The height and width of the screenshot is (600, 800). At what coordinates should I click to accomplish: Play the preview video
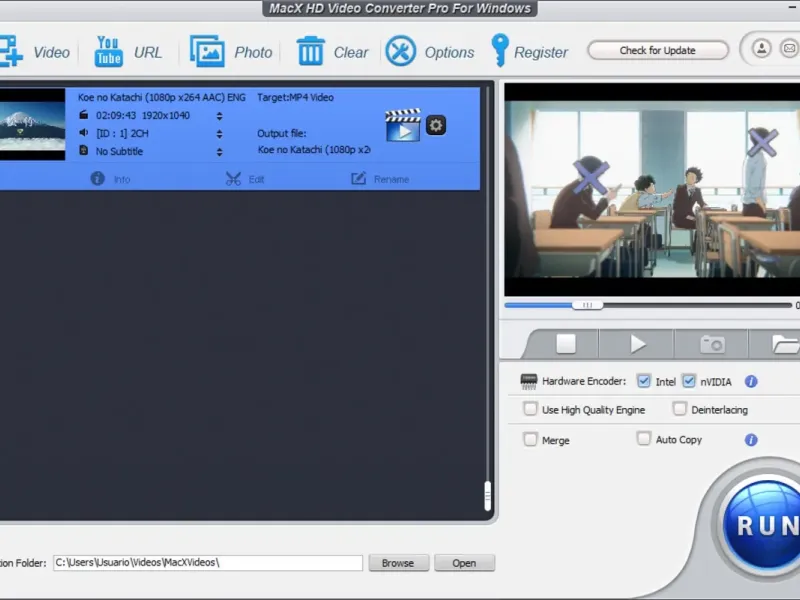tap(638, 344)
